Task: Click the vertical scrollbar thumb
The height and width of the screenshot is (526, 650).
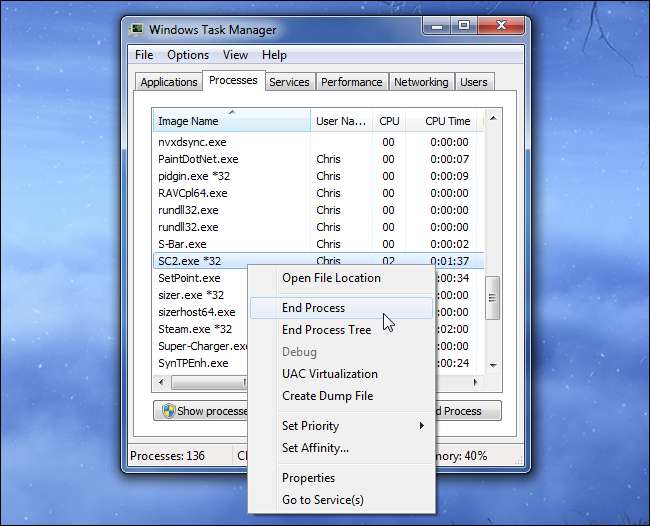Action: click(x=493, y=298)
